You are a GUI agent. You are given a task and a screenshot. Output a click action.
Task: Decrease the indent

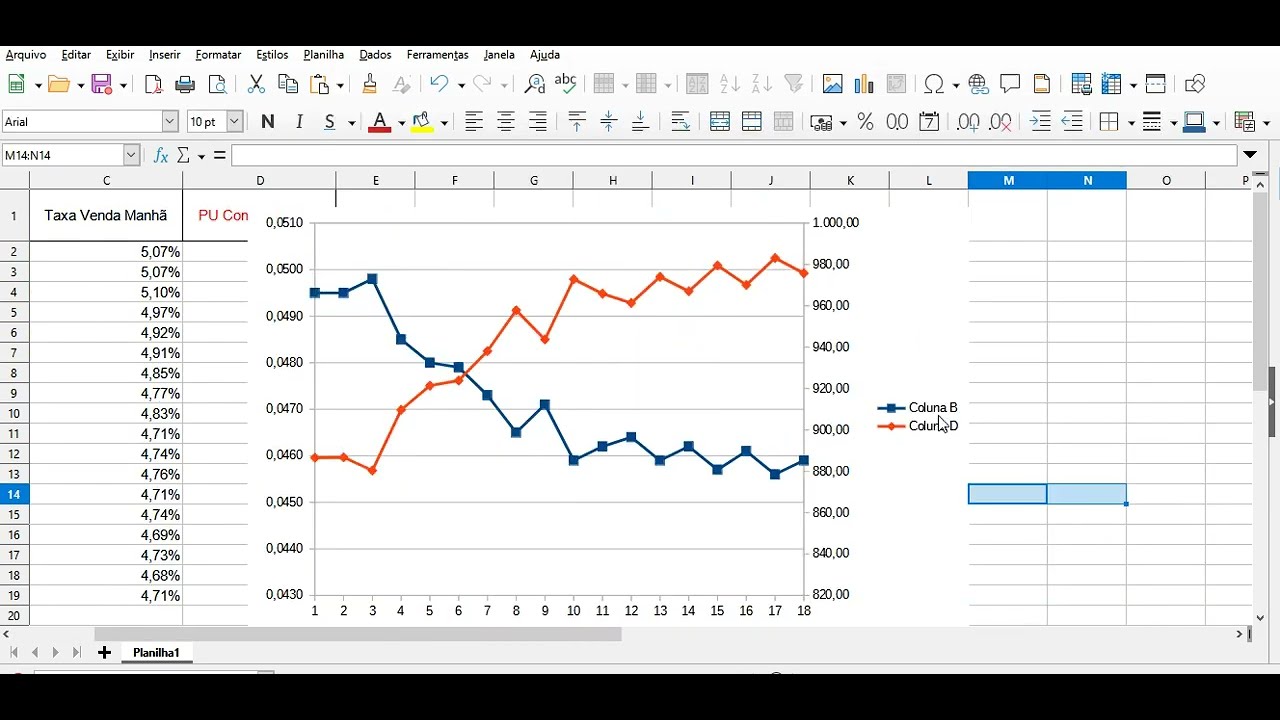pos(1072,122)
